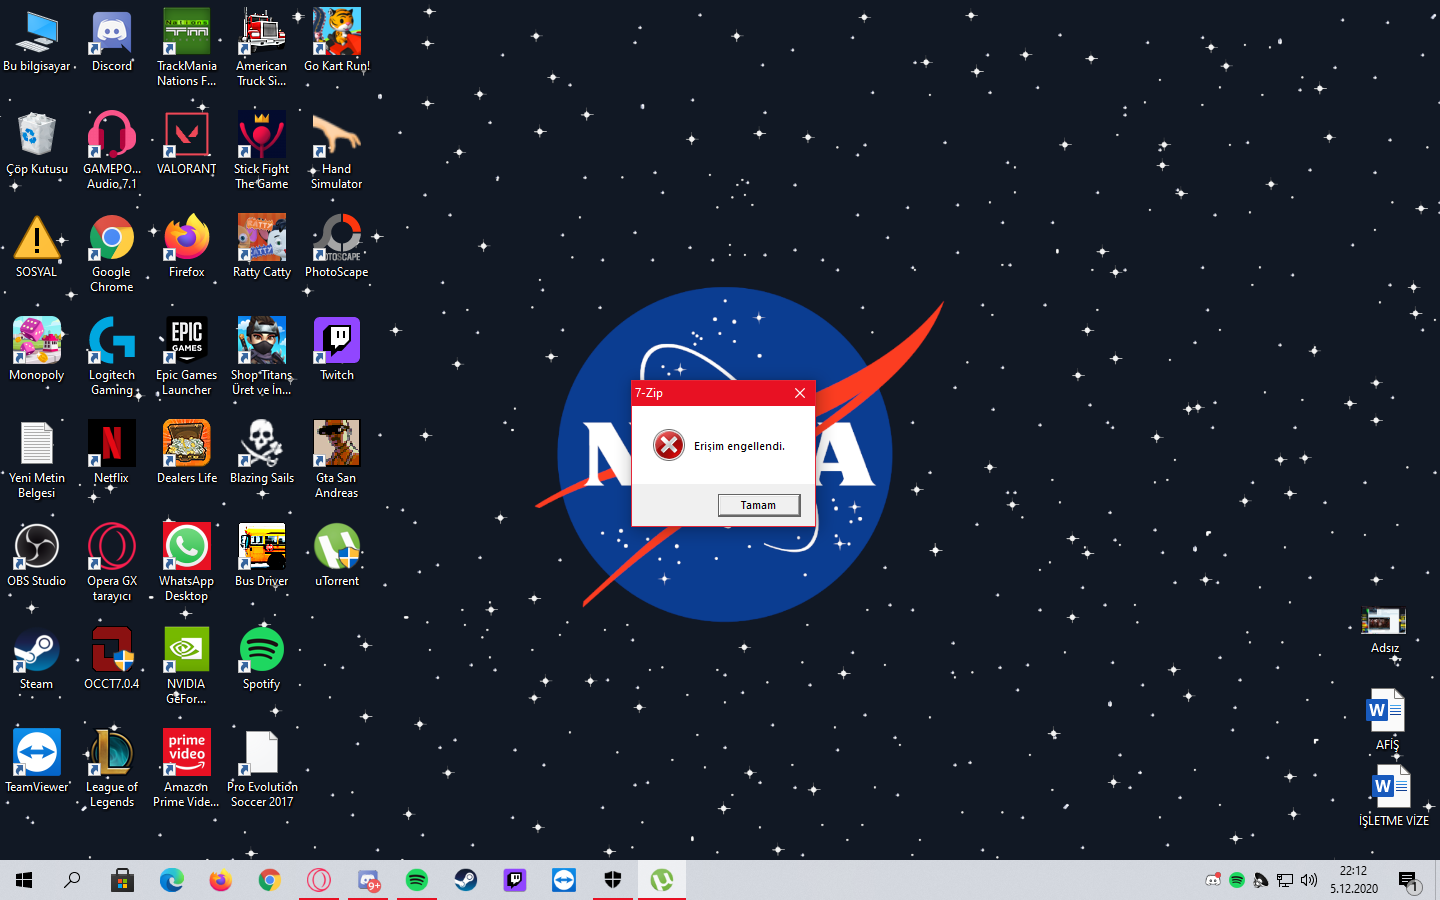Select OBS Studio desktop shortcut
The height and width of the screenshot is (900, 1440).
[37, 557]
